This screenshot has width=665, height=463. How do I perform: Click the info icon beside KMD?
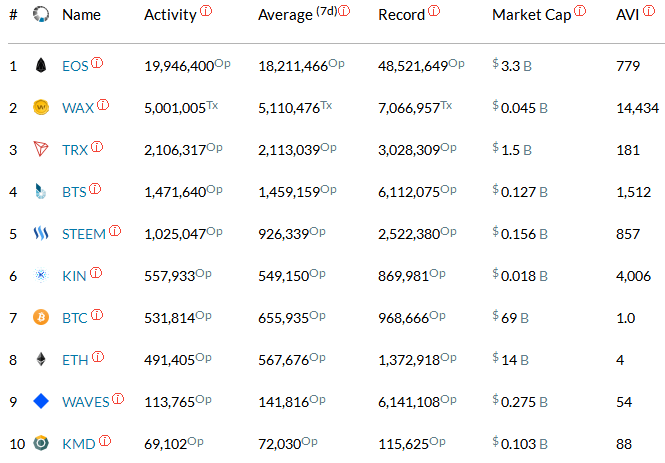(105, 441)
